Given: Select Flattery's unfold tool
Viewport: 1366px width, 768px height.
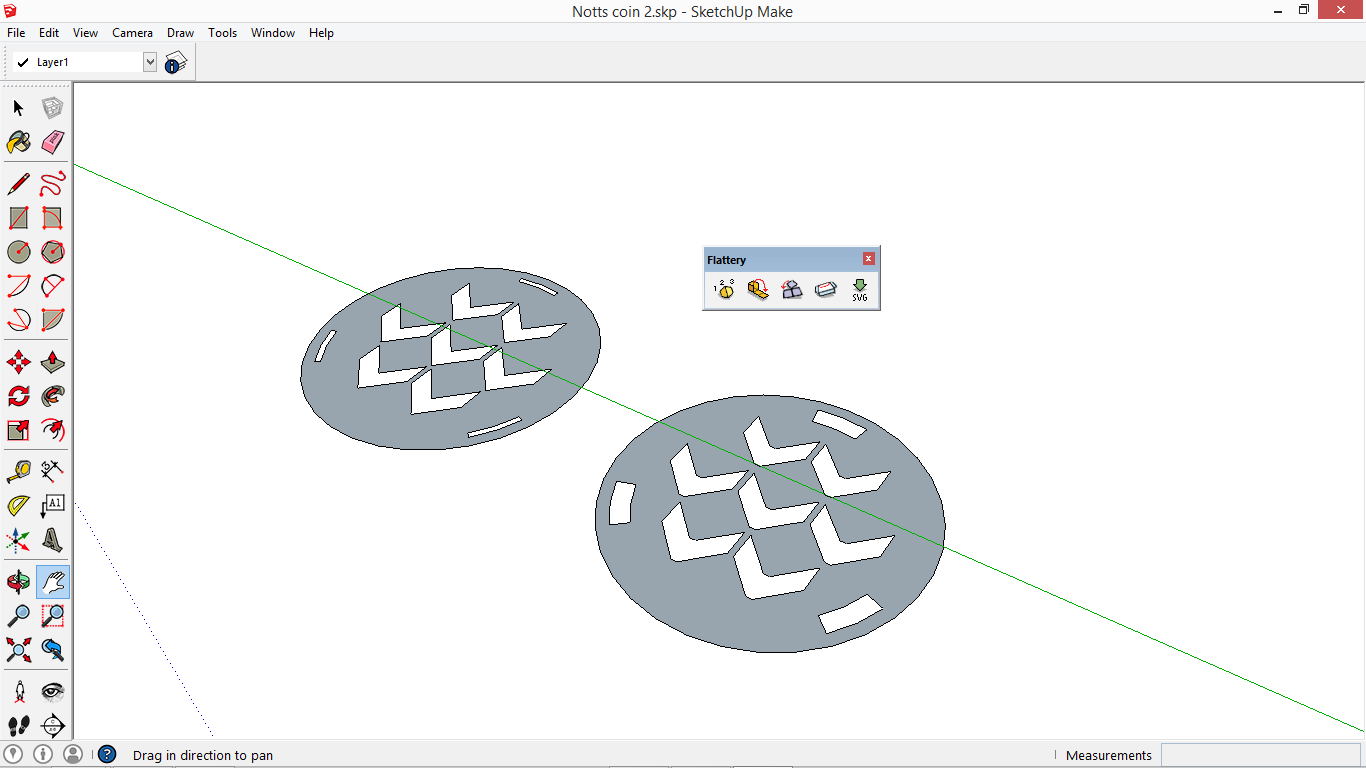Looking at the screenshot, I should pos(757,289).
